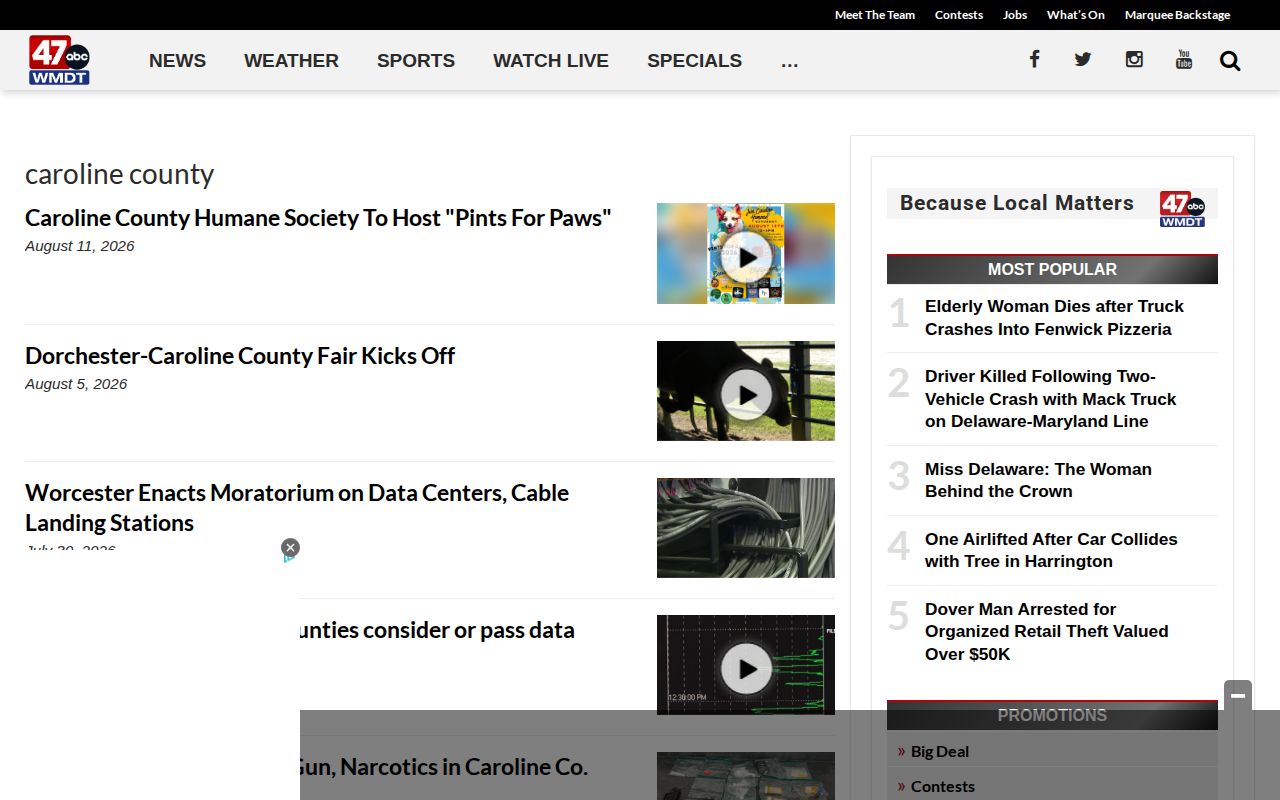This screenshot has width=1280, height=800.
Task: Read Dorchester-Caroline County Fair Kicks Off article
Action: [x=240, y=356]
